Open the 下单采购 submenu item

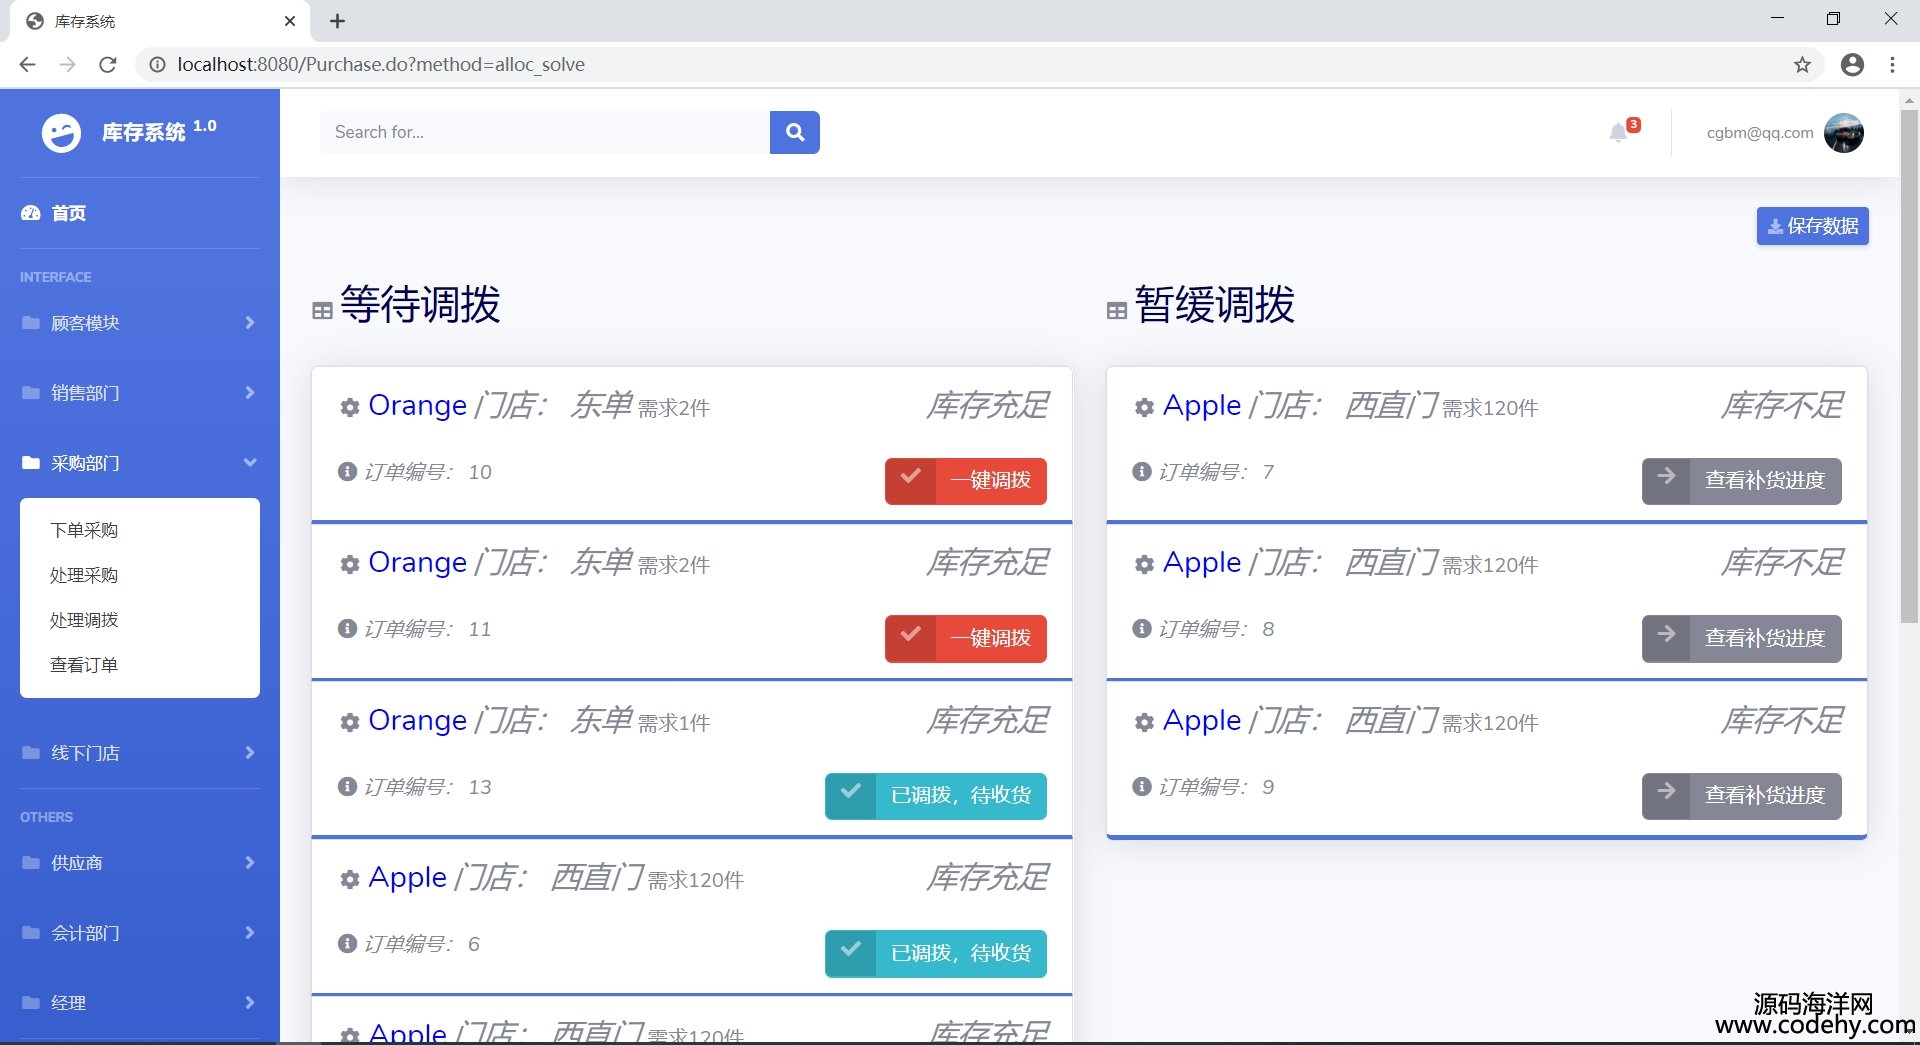[84, 530]
